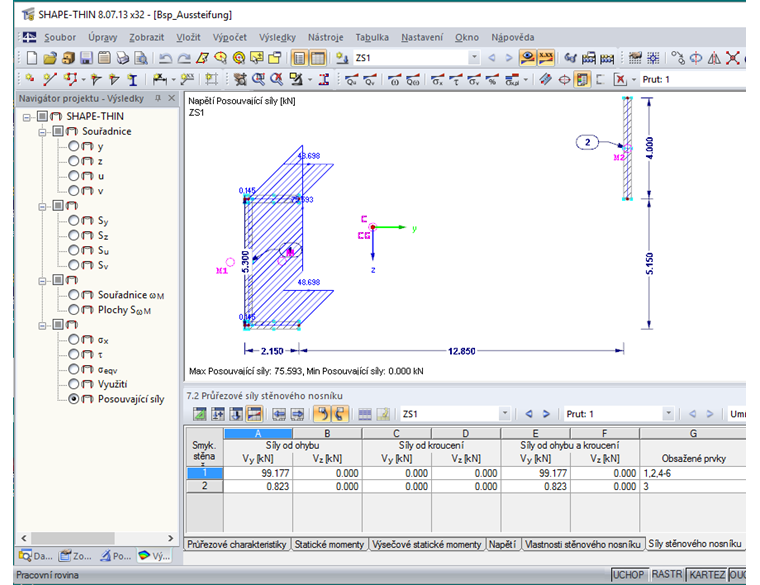Click the red X delete results icon
This screenshot has width=760, height=585.
pyautogui.click(x=620, y=79)
